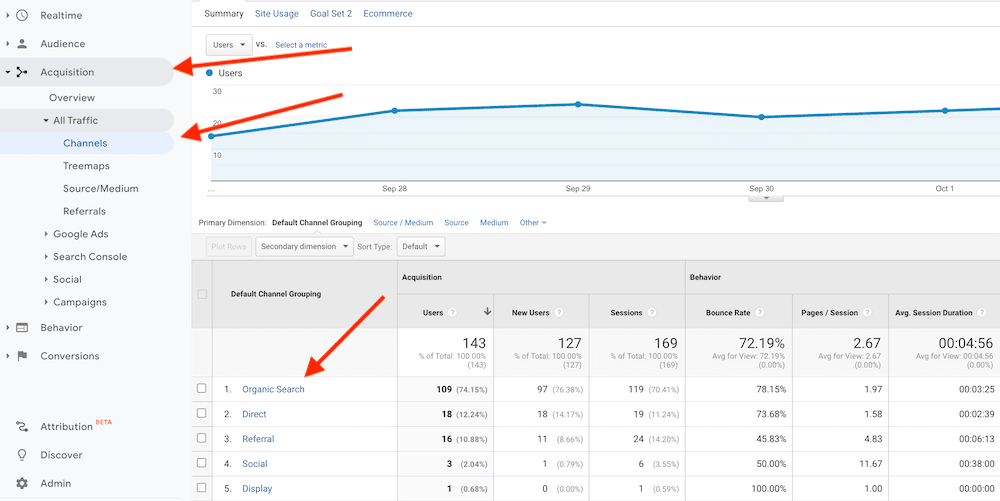Open the Secondary dimension dropdown

[304, 247]
